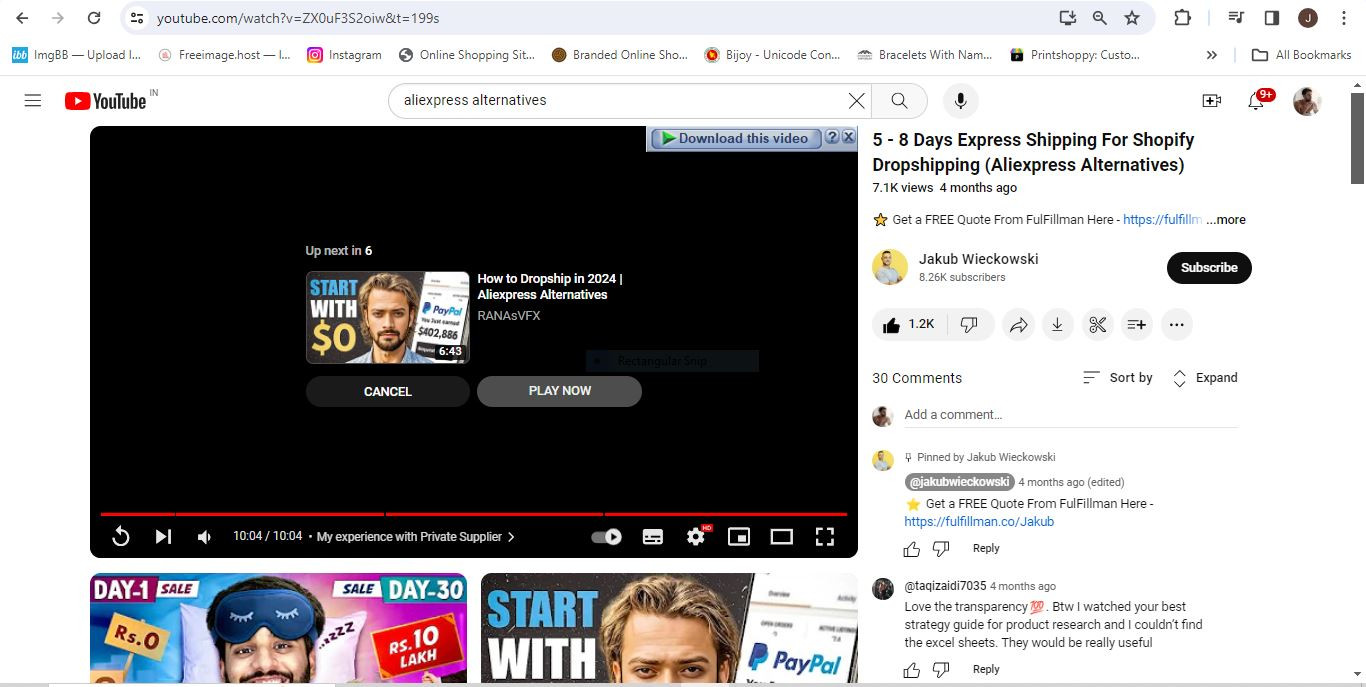The width and height of the screenshot is (1366, 687).
Task: Open Instagram bookmark
Action: (344, 55)
